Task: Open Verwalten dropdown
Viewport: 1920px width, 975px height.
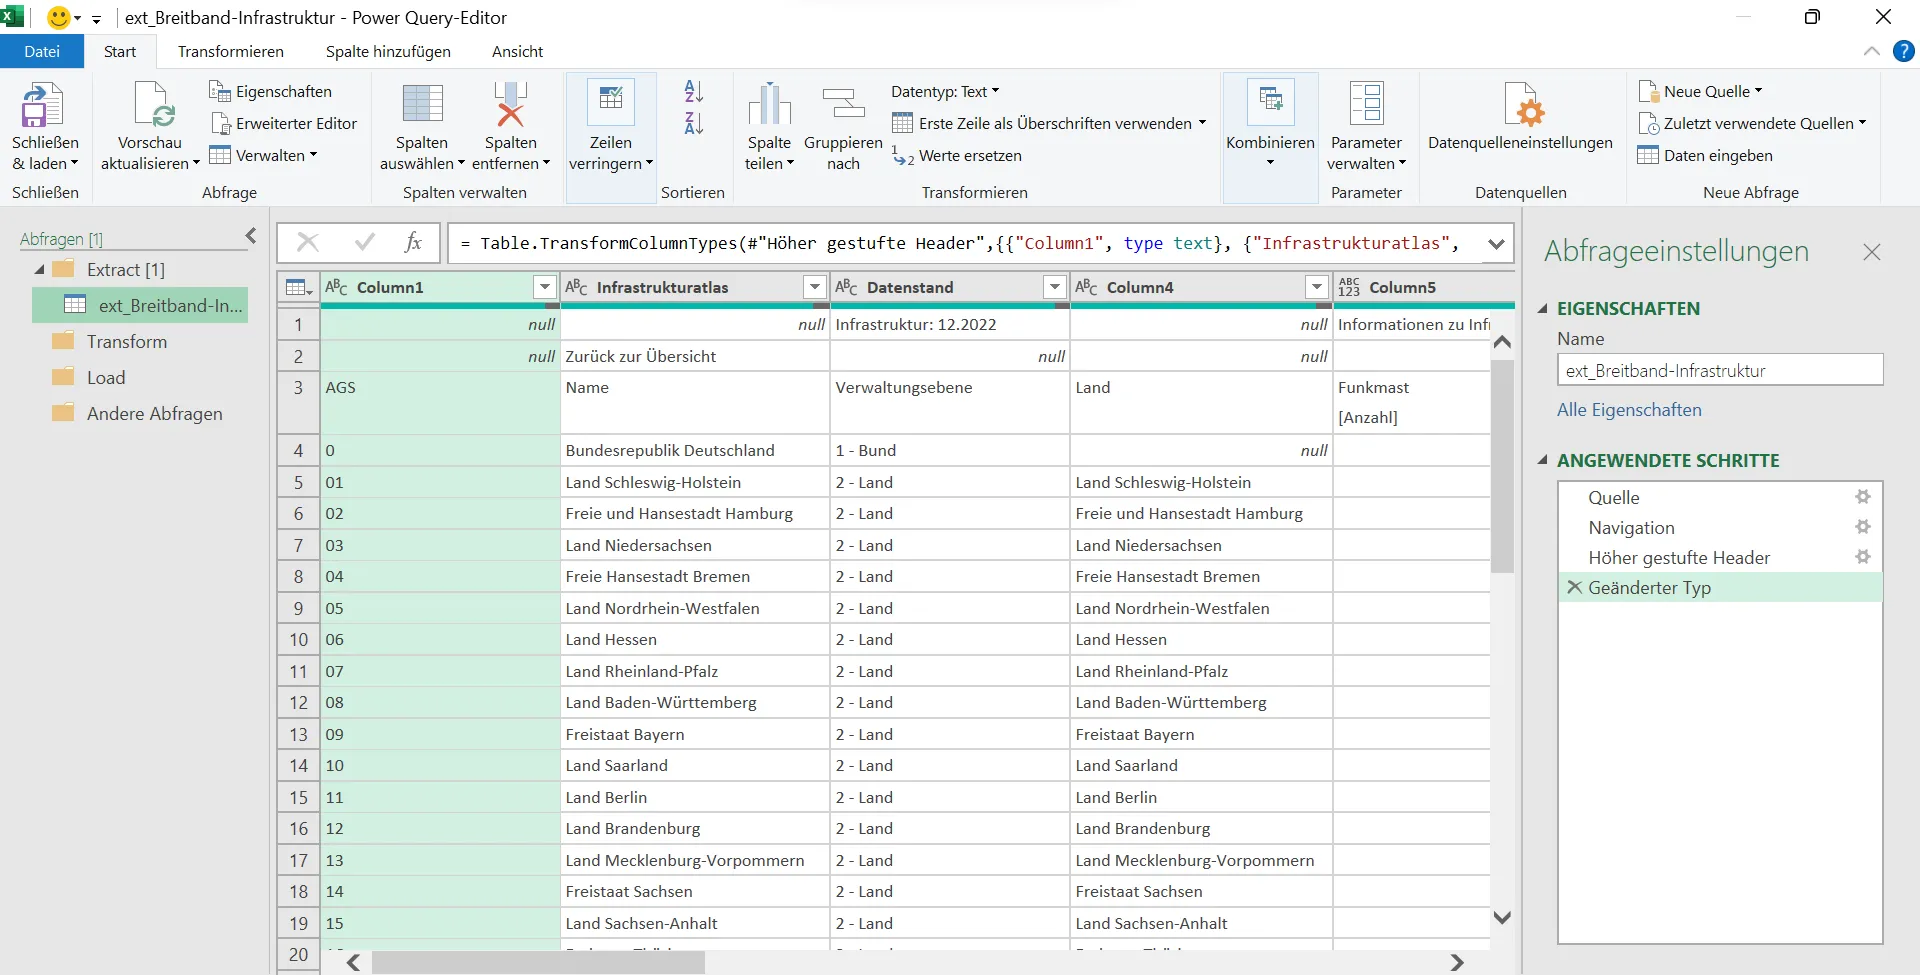Action: (x=263, y=155)
